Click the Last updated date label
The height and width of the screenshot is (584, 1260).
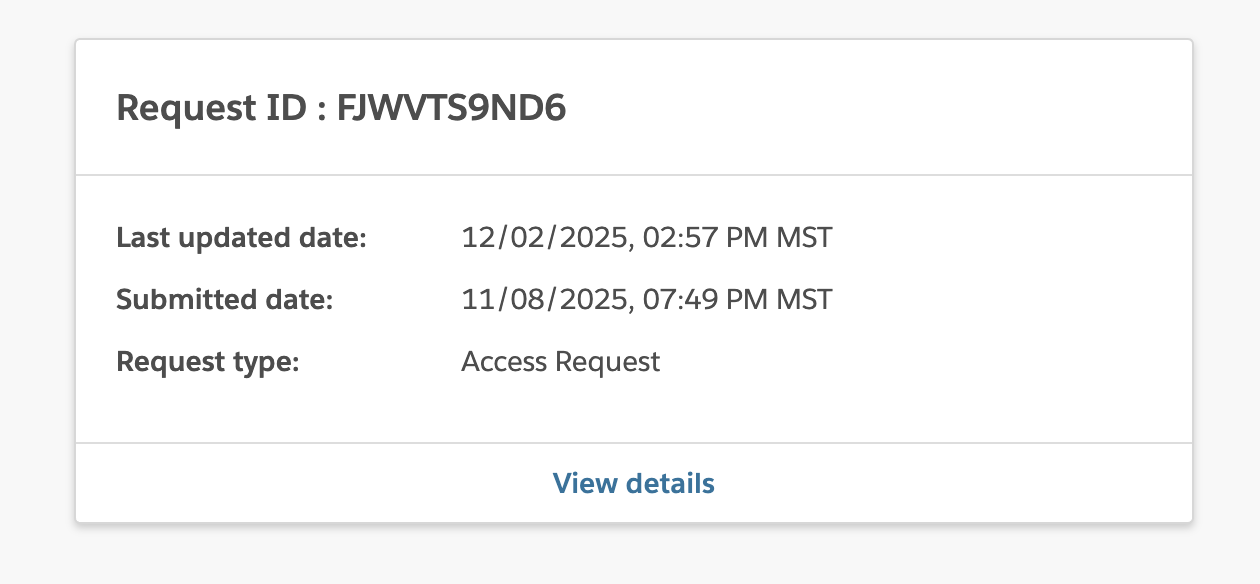[240, 238]
